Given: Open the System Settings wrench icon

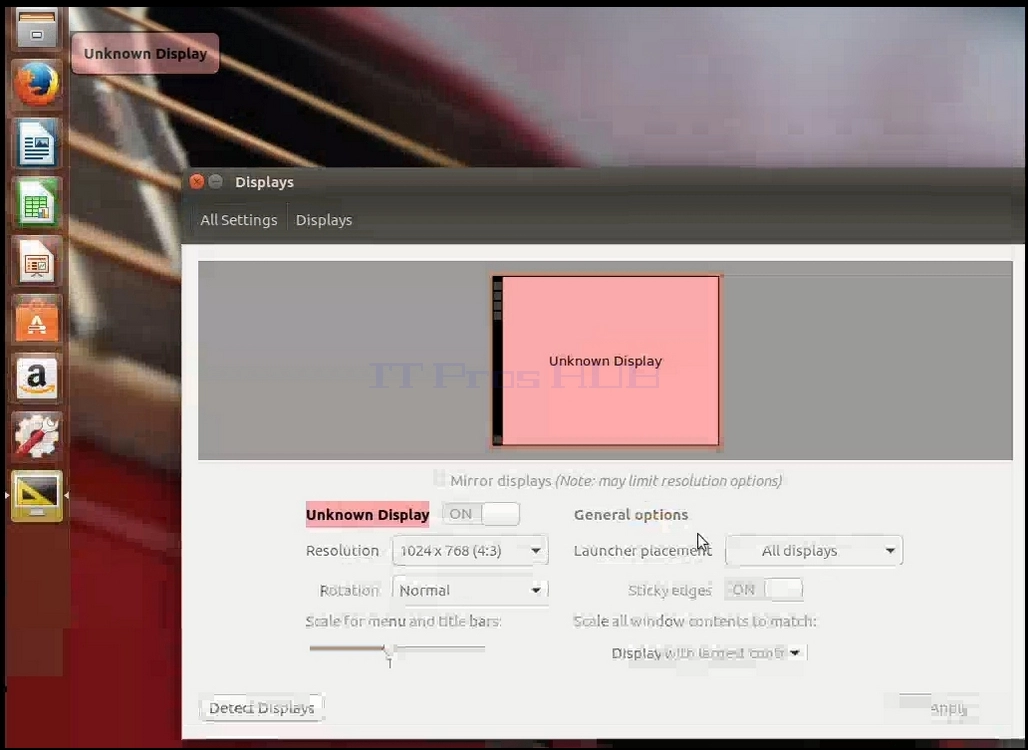Looking at the screenshot, I should tap(37, 437).
